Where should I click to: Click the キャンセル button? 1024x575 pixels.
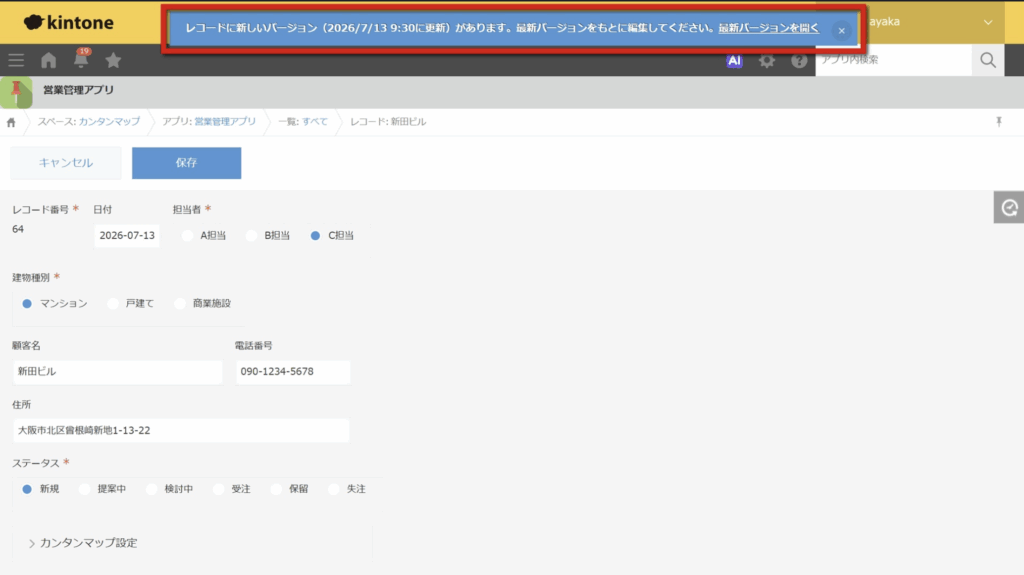click(x=66, y=163)
